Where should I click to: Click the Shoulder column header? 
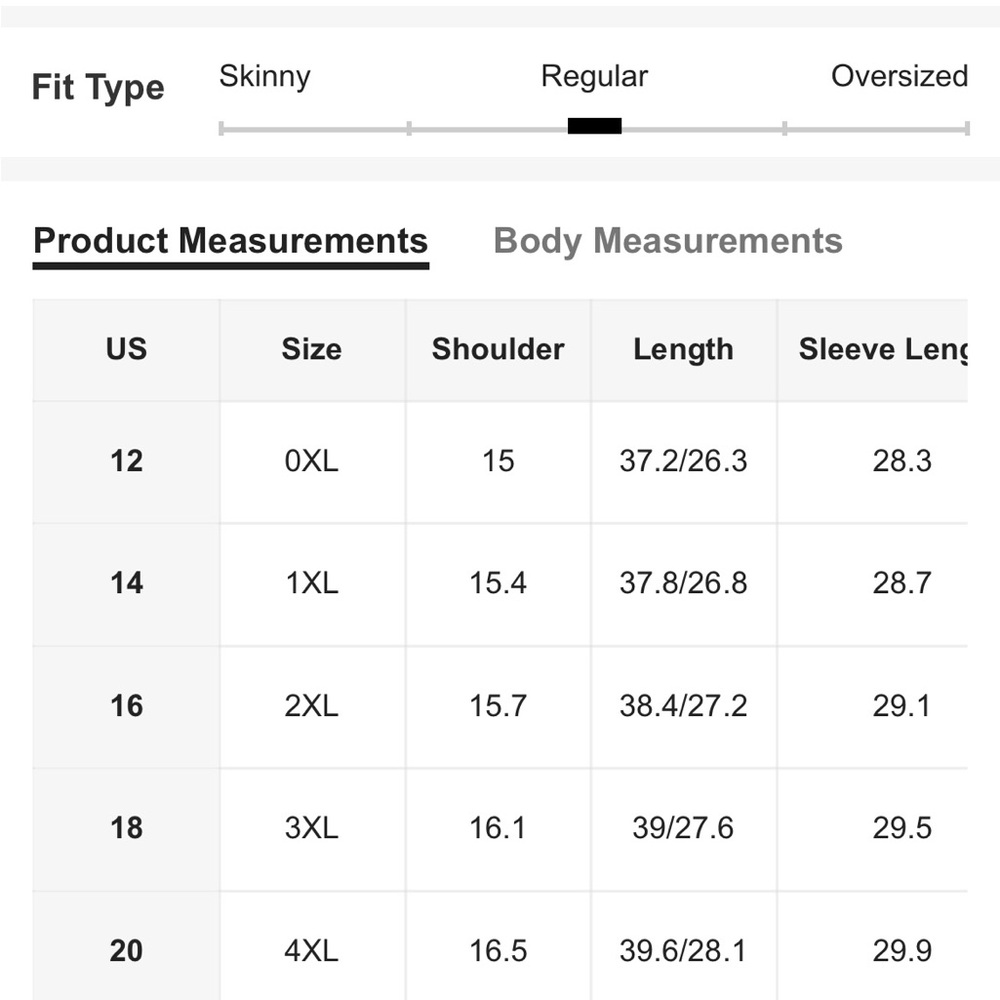pos(498,349)
